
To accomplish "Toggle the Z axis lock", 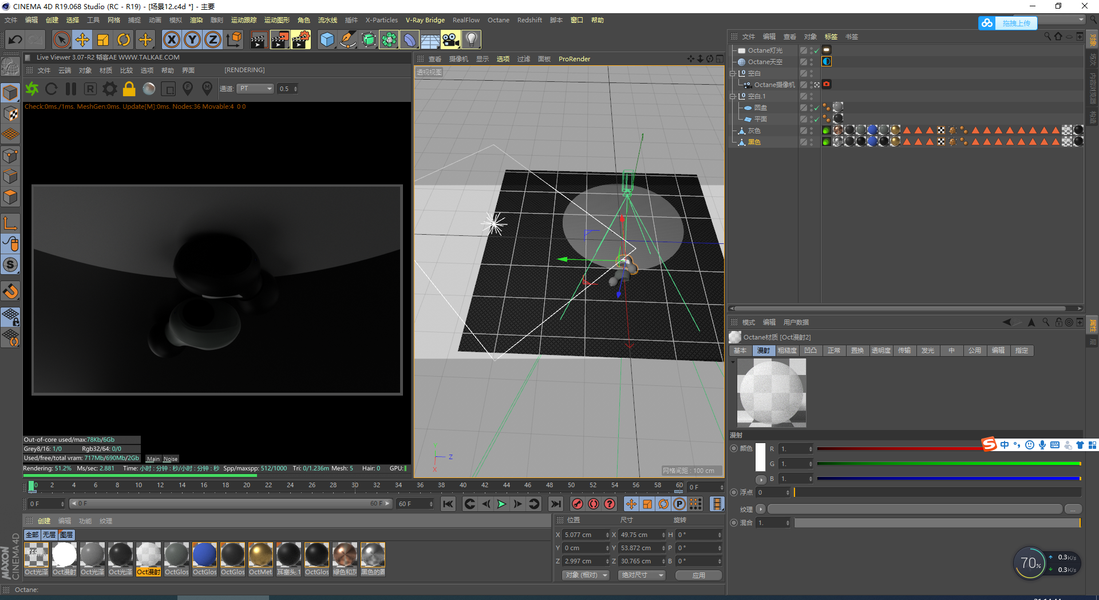I will [213, 40].
